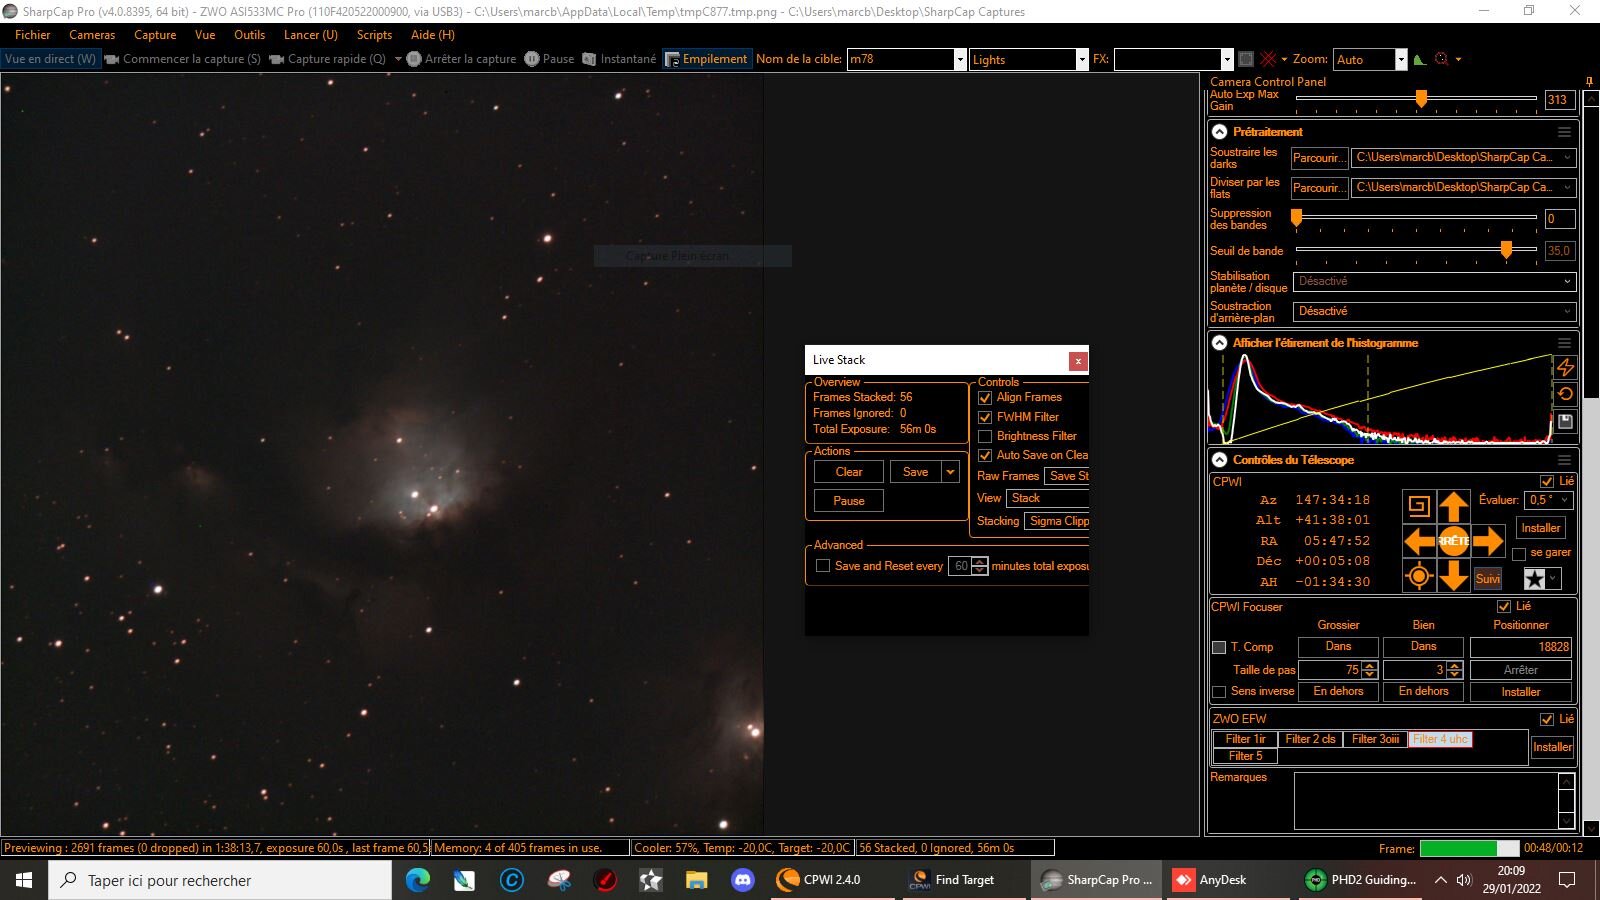Select the region-of-interest selection area icon
The width and height of the screenshot is (1600, 900).
click(1246, 59)
